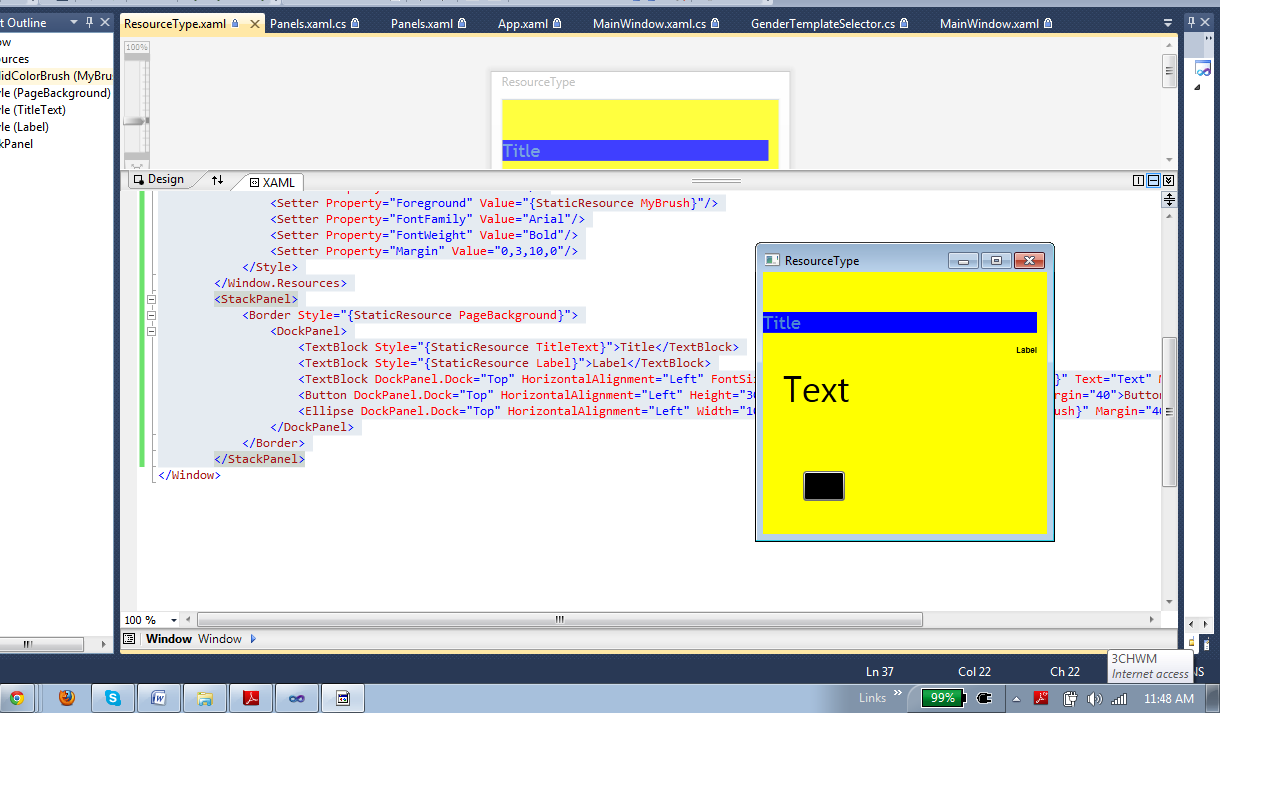Open the document outline icon near the breadcrumb bar
The width and height of the screenshot is (1280, 800).
129,638
